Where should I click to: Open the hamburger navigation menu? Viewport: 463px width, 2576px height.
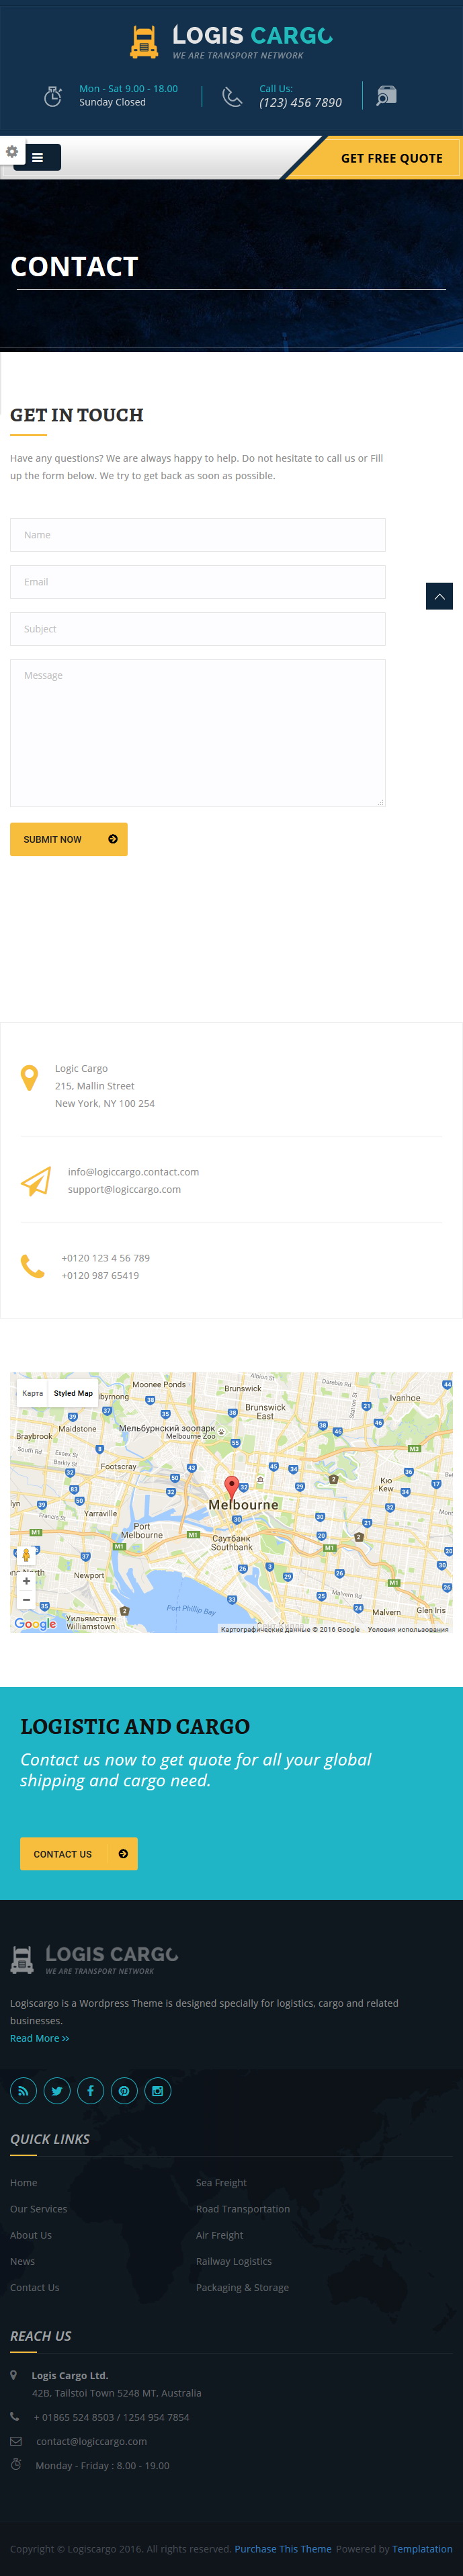pos(37,157)
